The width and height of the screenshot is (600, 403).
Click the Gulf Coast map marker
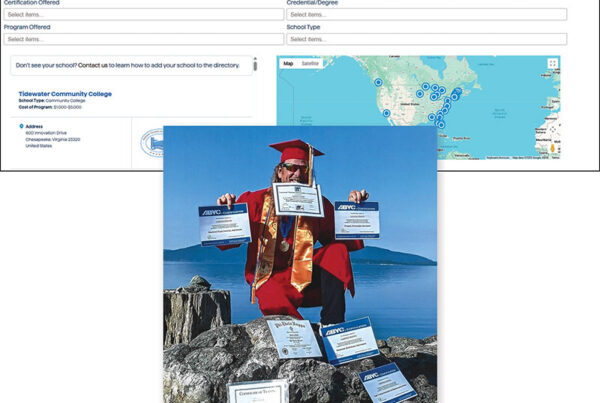[x=432, y=116]
